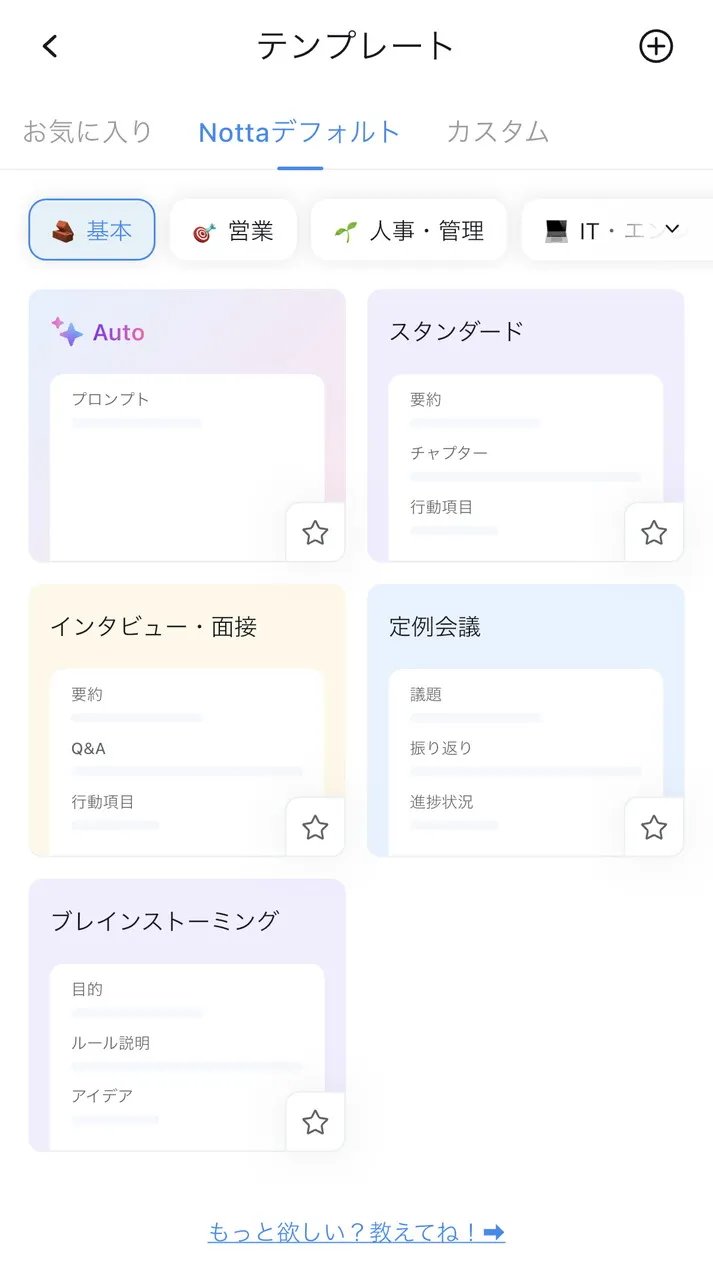Select the Nottaデフォルト tab
This screenshot has height=1280, width=713.
coord(298,131)
